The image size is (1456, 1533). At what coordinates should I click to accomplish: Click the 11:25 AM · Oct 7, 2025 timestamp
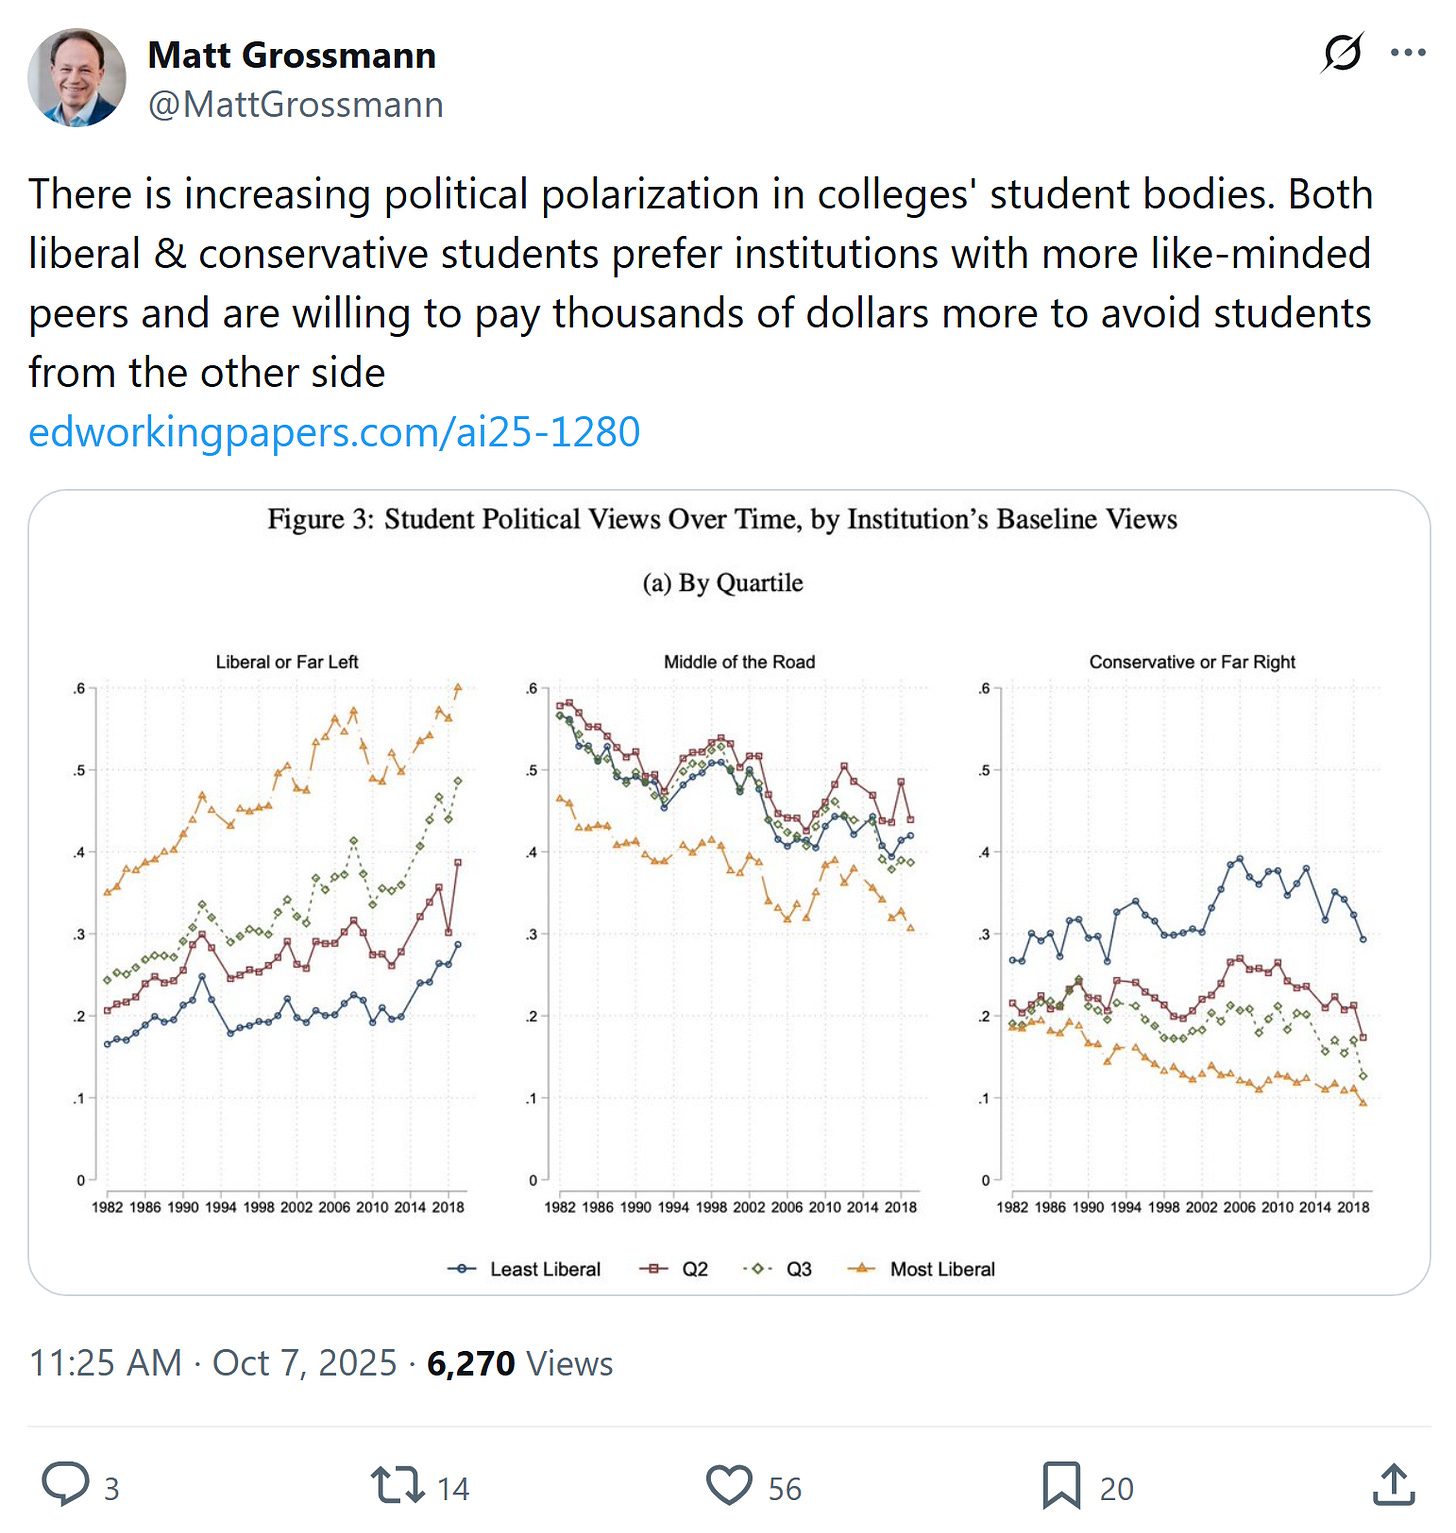(213, 1363)
